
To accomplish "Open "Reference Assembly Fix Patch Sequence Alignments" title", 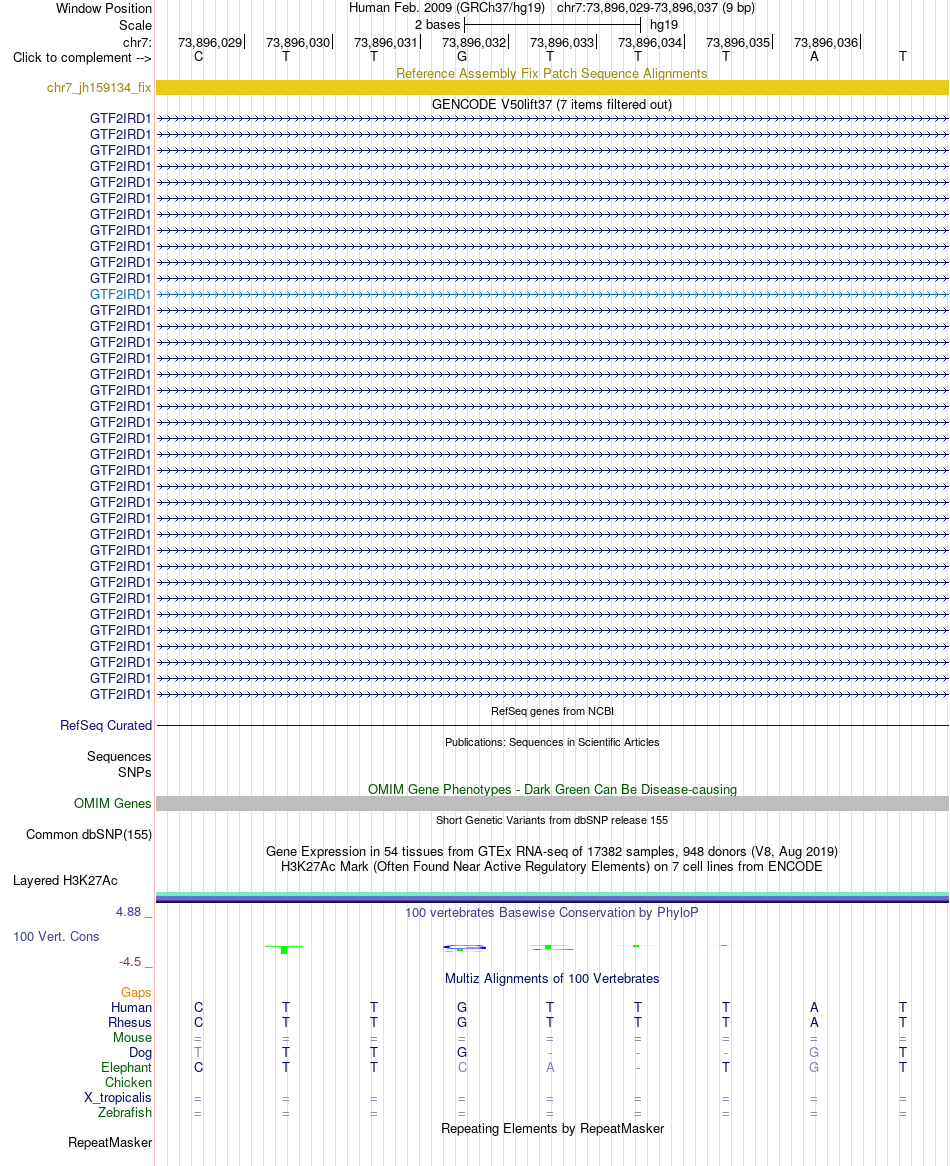I will [x=552, y=73].
